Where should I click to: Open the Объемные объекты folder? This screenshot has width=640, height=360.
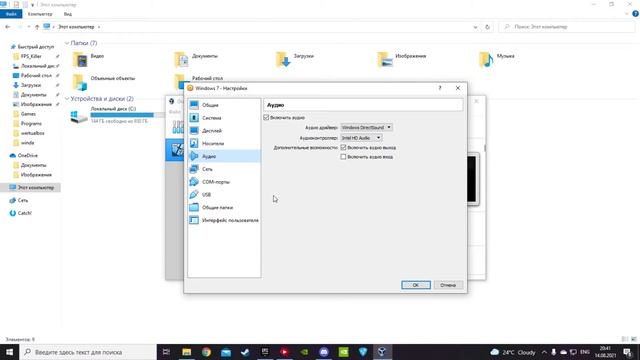pos(104,82)
